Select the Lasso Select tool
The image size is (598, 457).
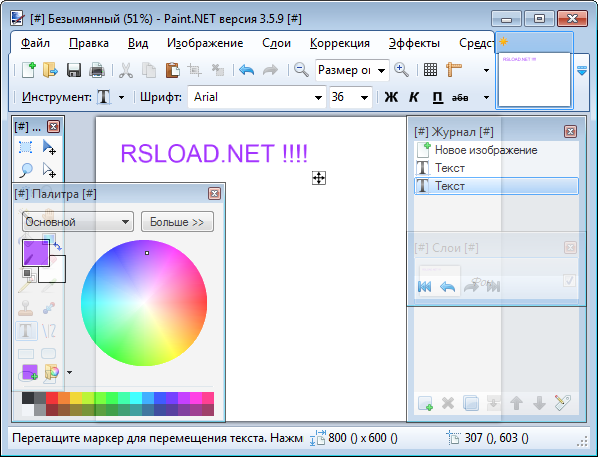(26, 170)
